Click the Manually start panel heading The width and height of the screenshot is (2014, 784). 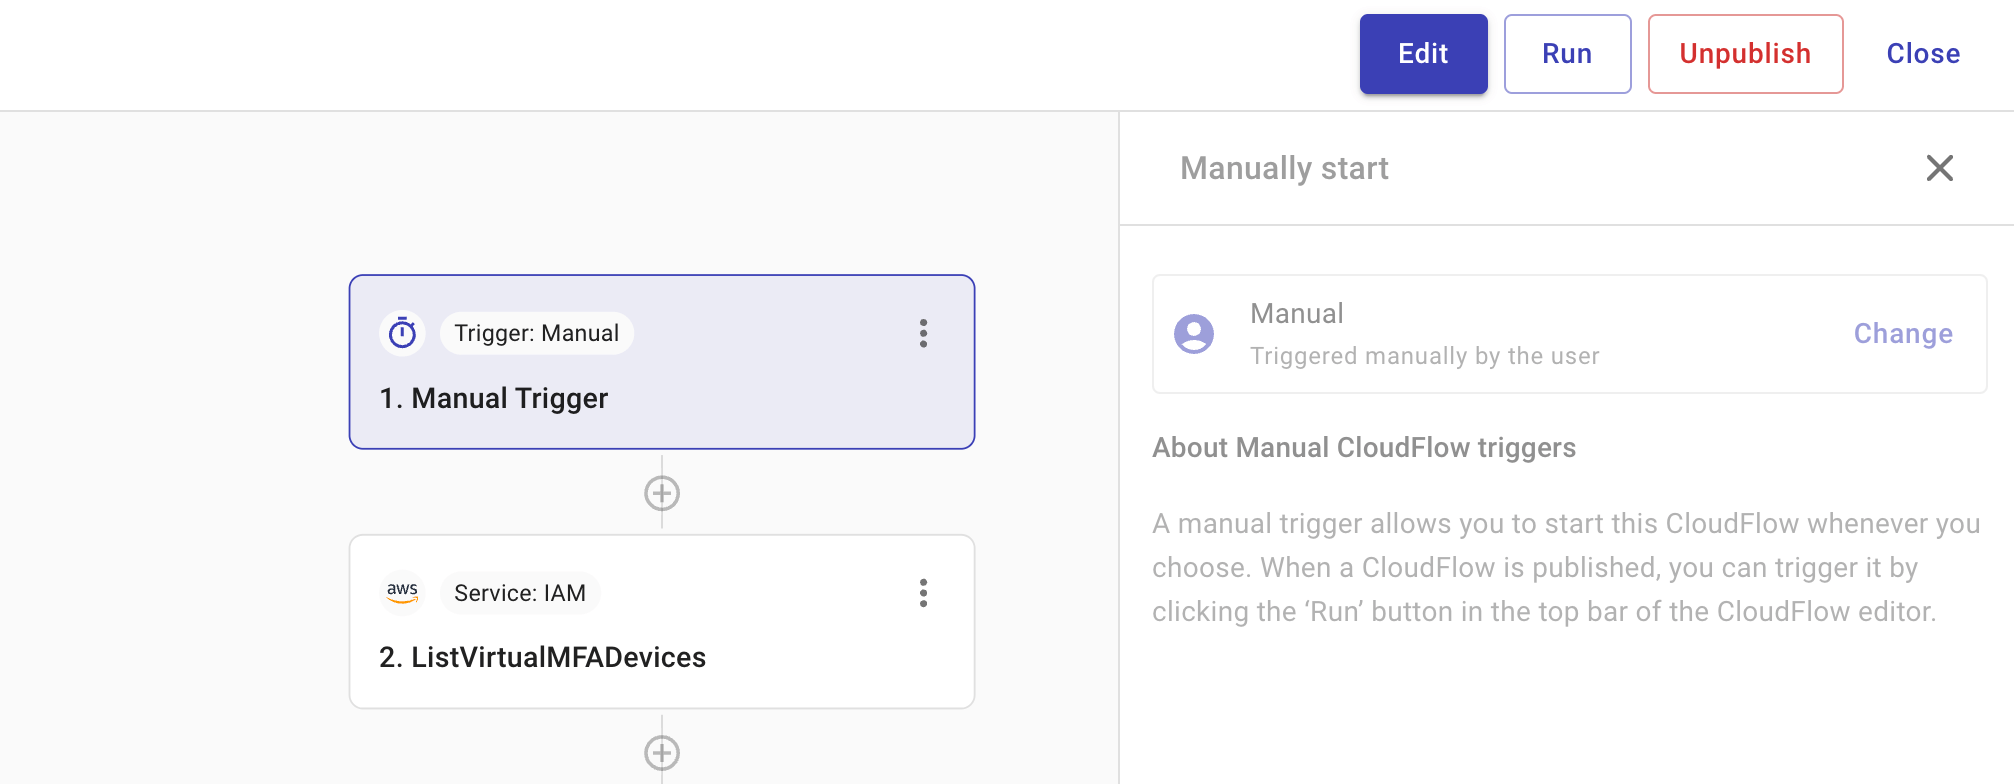tap(1284, 168)
